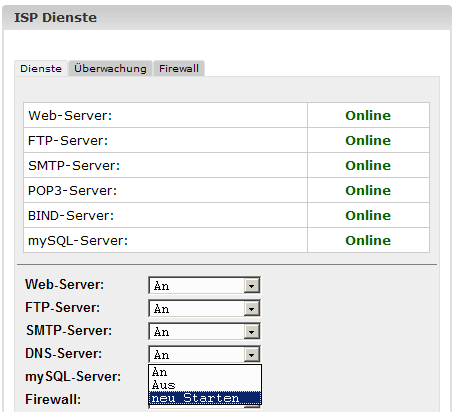Click the 'Web-Server:' table row label
Image resolution: width=454 pixels, height=412 pixels.
tap(70, 116)
